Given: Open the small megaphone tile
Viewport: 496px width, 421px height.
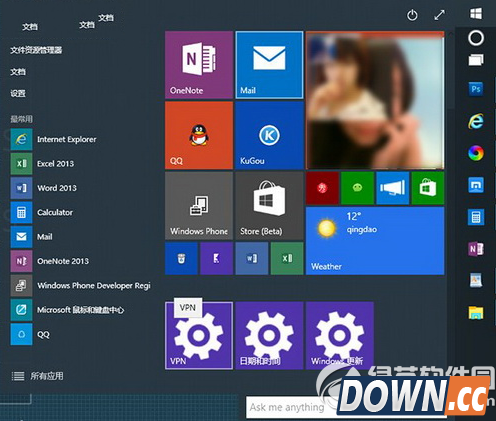Looking at the screenshot, I should pyautogui.click(x=393, y=188).
